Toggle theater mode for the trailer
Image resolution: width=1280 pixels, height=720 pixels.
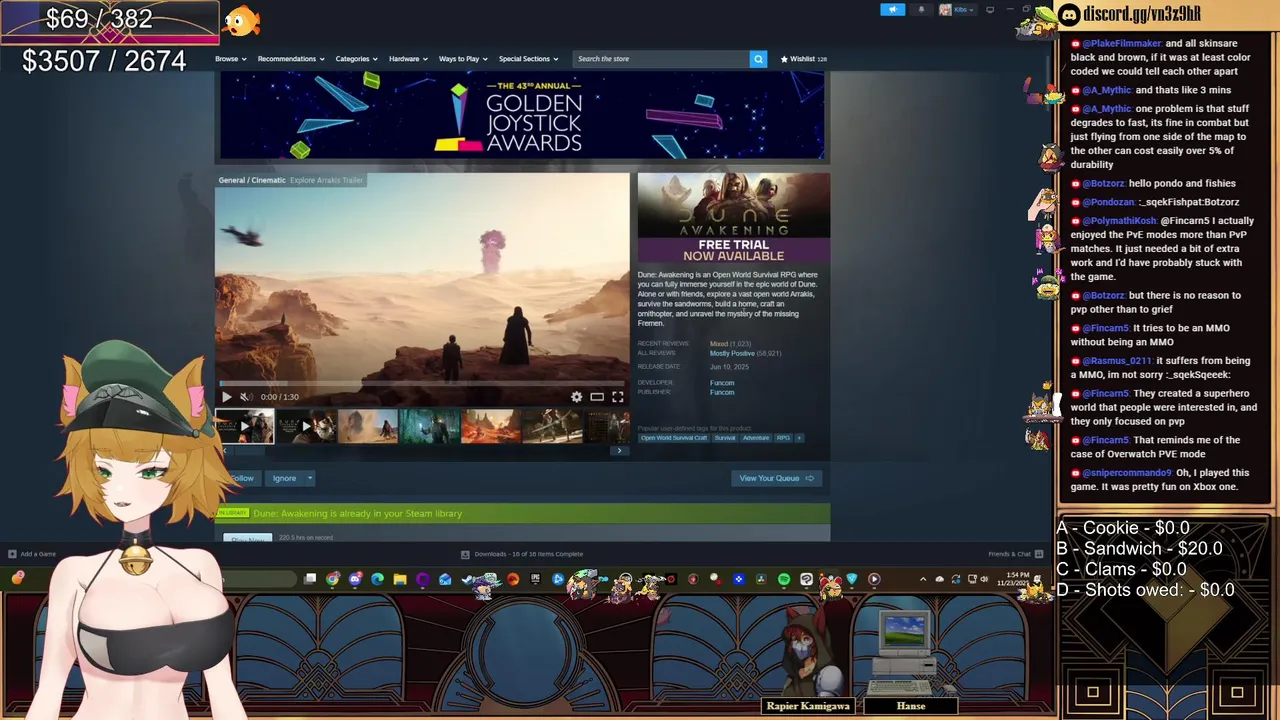pos(597,397)
